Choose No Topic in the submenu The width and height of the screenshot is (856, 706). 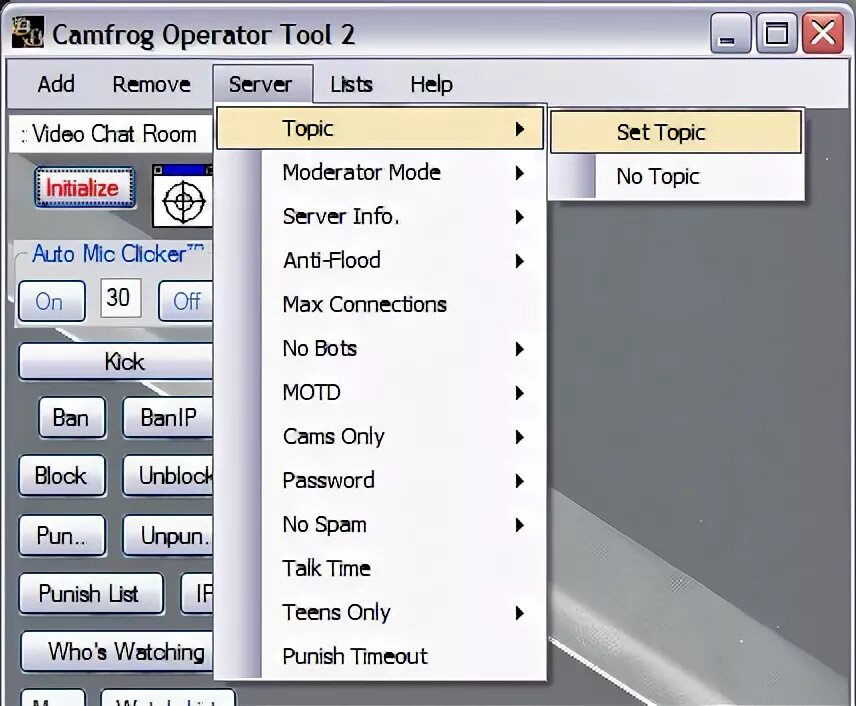point(676,176)
